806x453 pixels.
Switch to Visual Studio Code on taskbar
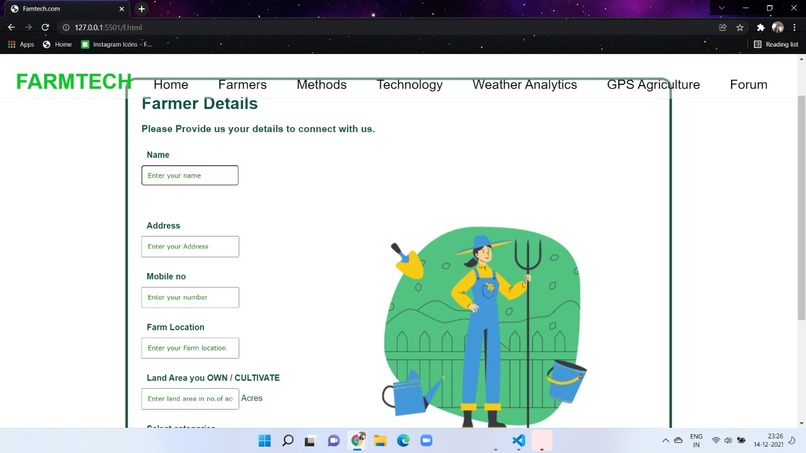click(519, 441)
